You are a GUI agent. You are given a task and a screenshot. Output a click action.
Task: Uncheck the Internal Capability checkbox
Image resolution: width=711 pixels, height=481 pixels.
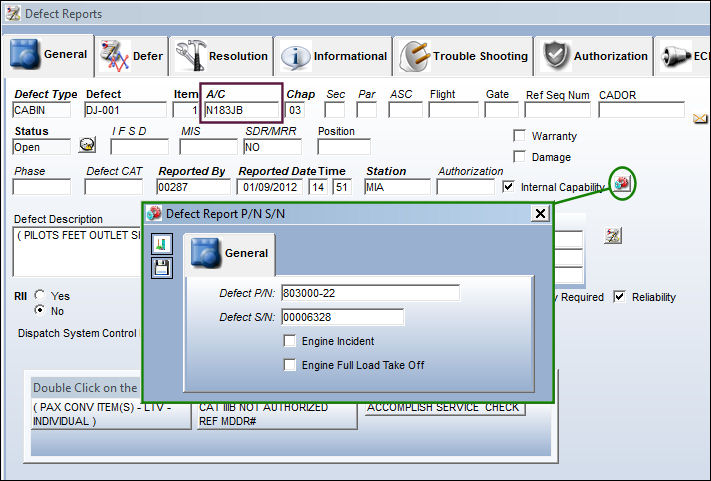508,186
